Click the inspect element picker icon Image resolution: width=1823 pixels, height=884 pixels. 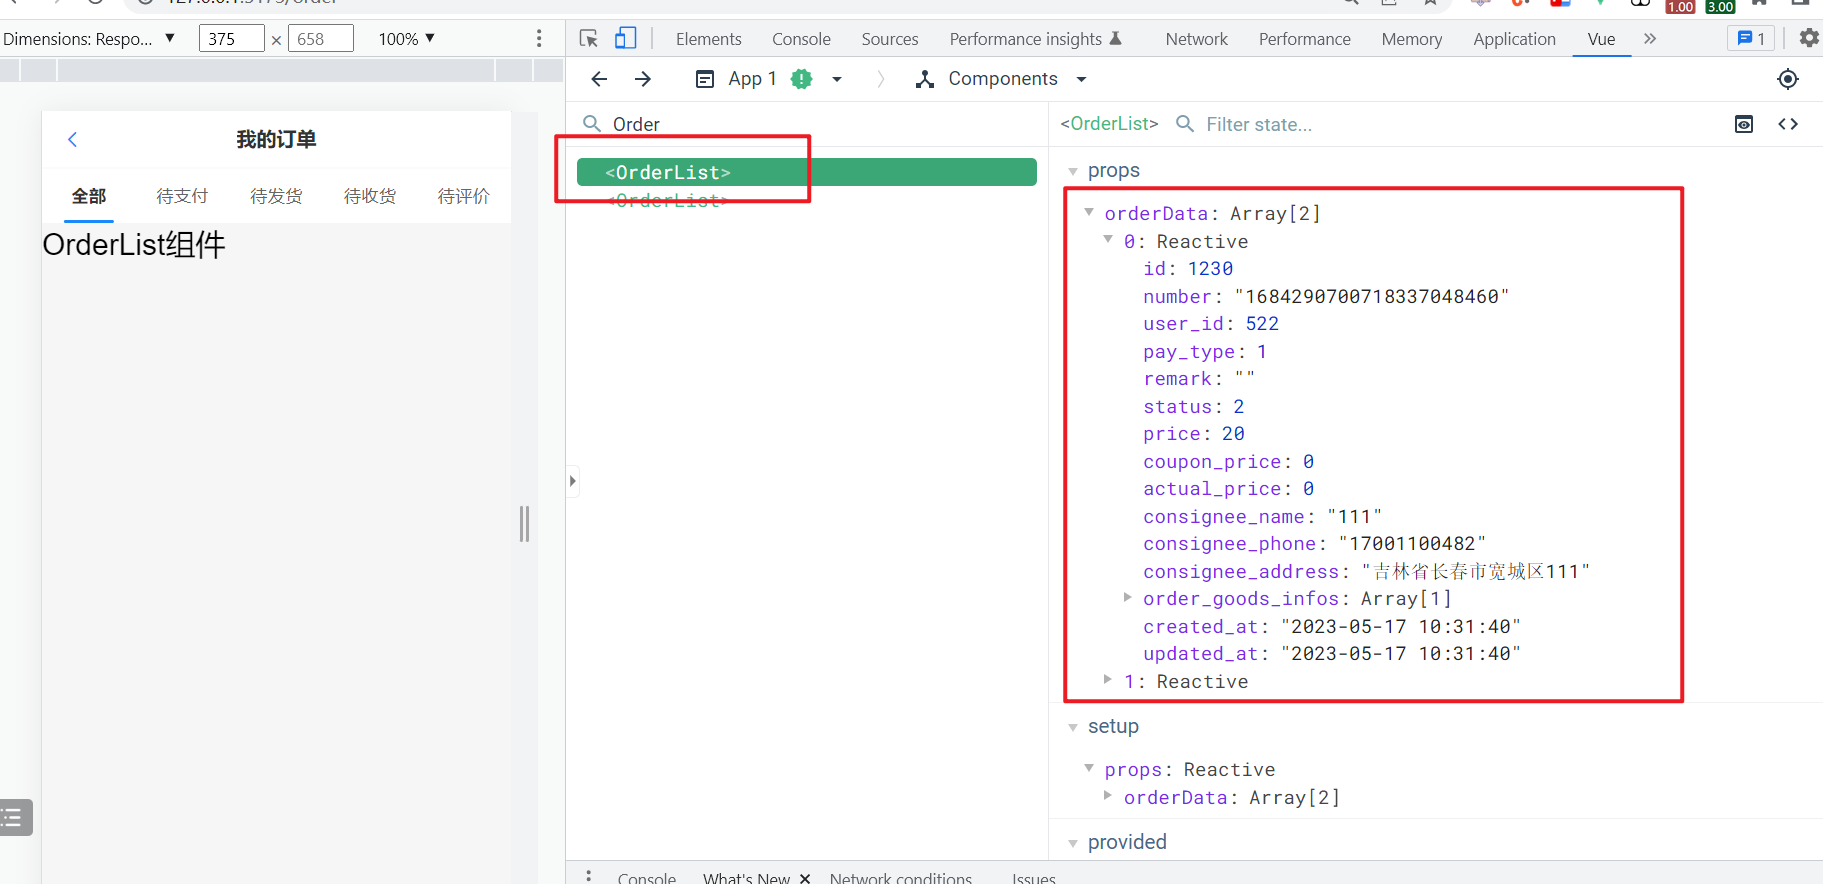pos(589,39)
